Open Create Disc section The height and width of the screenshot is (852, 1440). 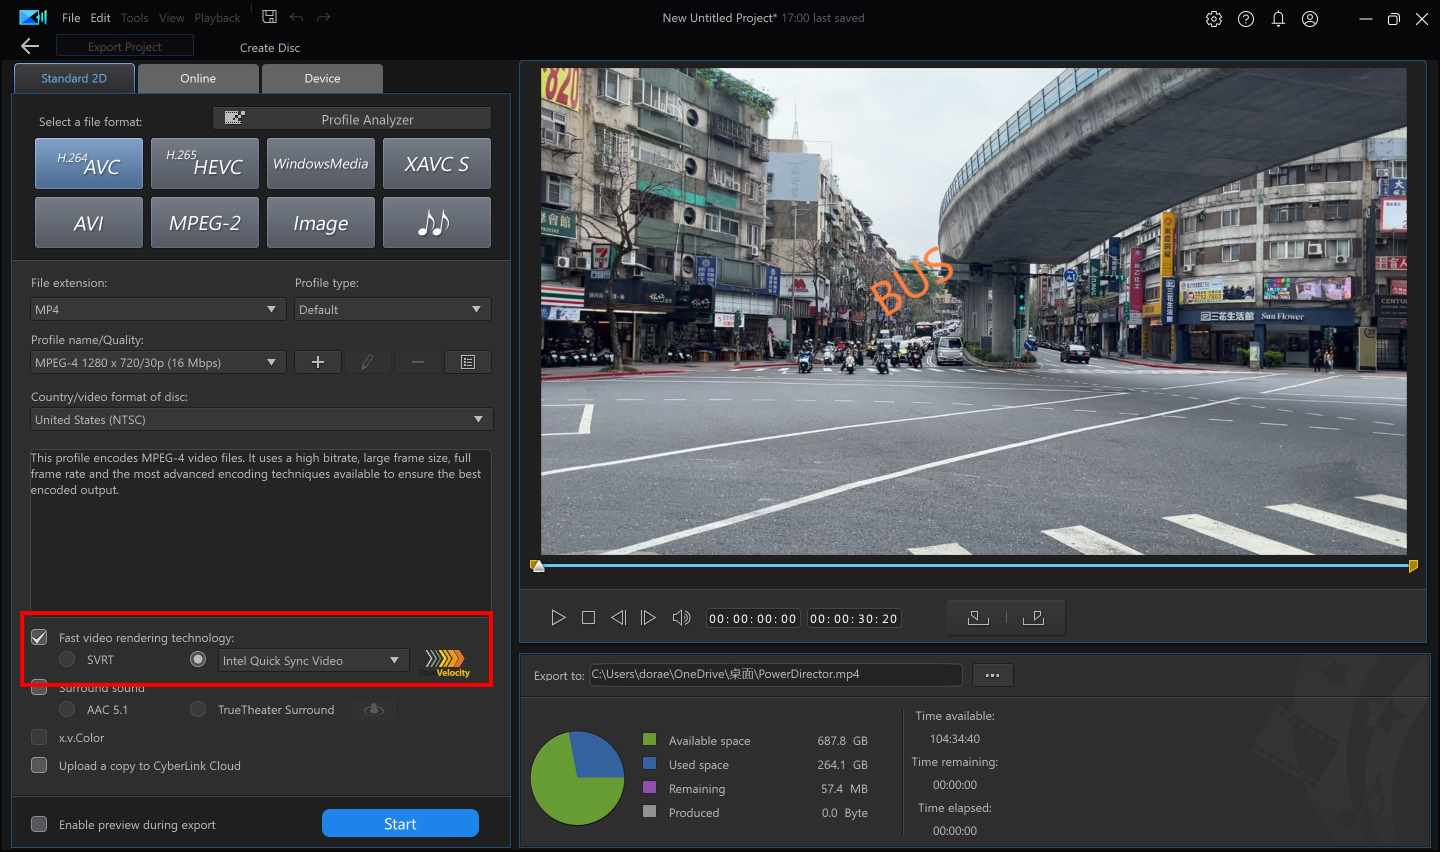[270, 47]
